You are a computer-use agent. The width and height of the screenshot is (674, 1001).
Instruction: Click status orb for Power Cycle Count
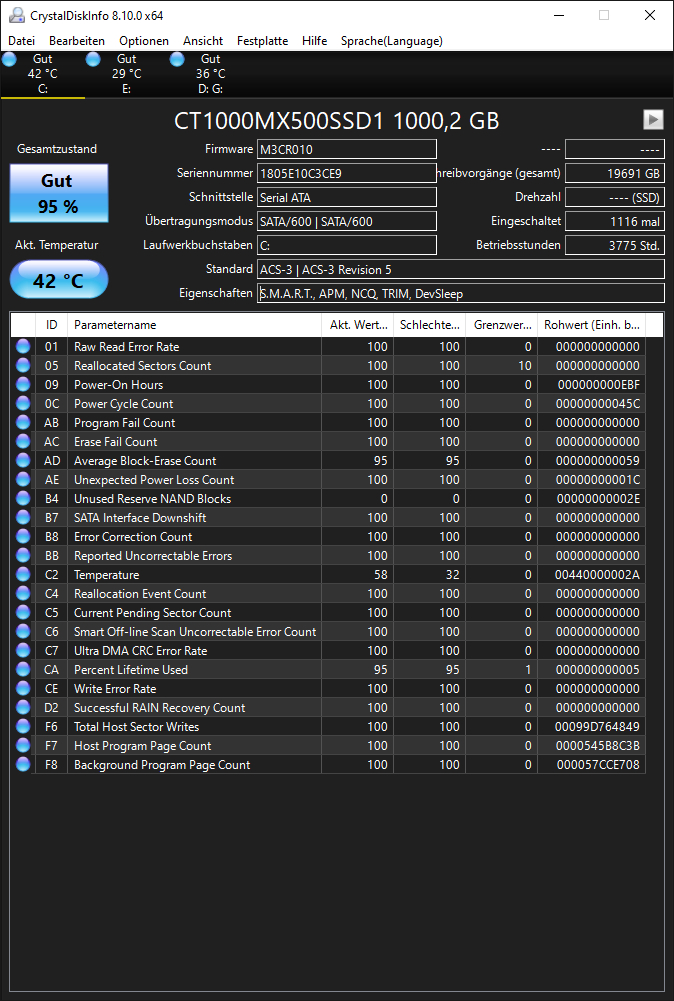[23, 403]
